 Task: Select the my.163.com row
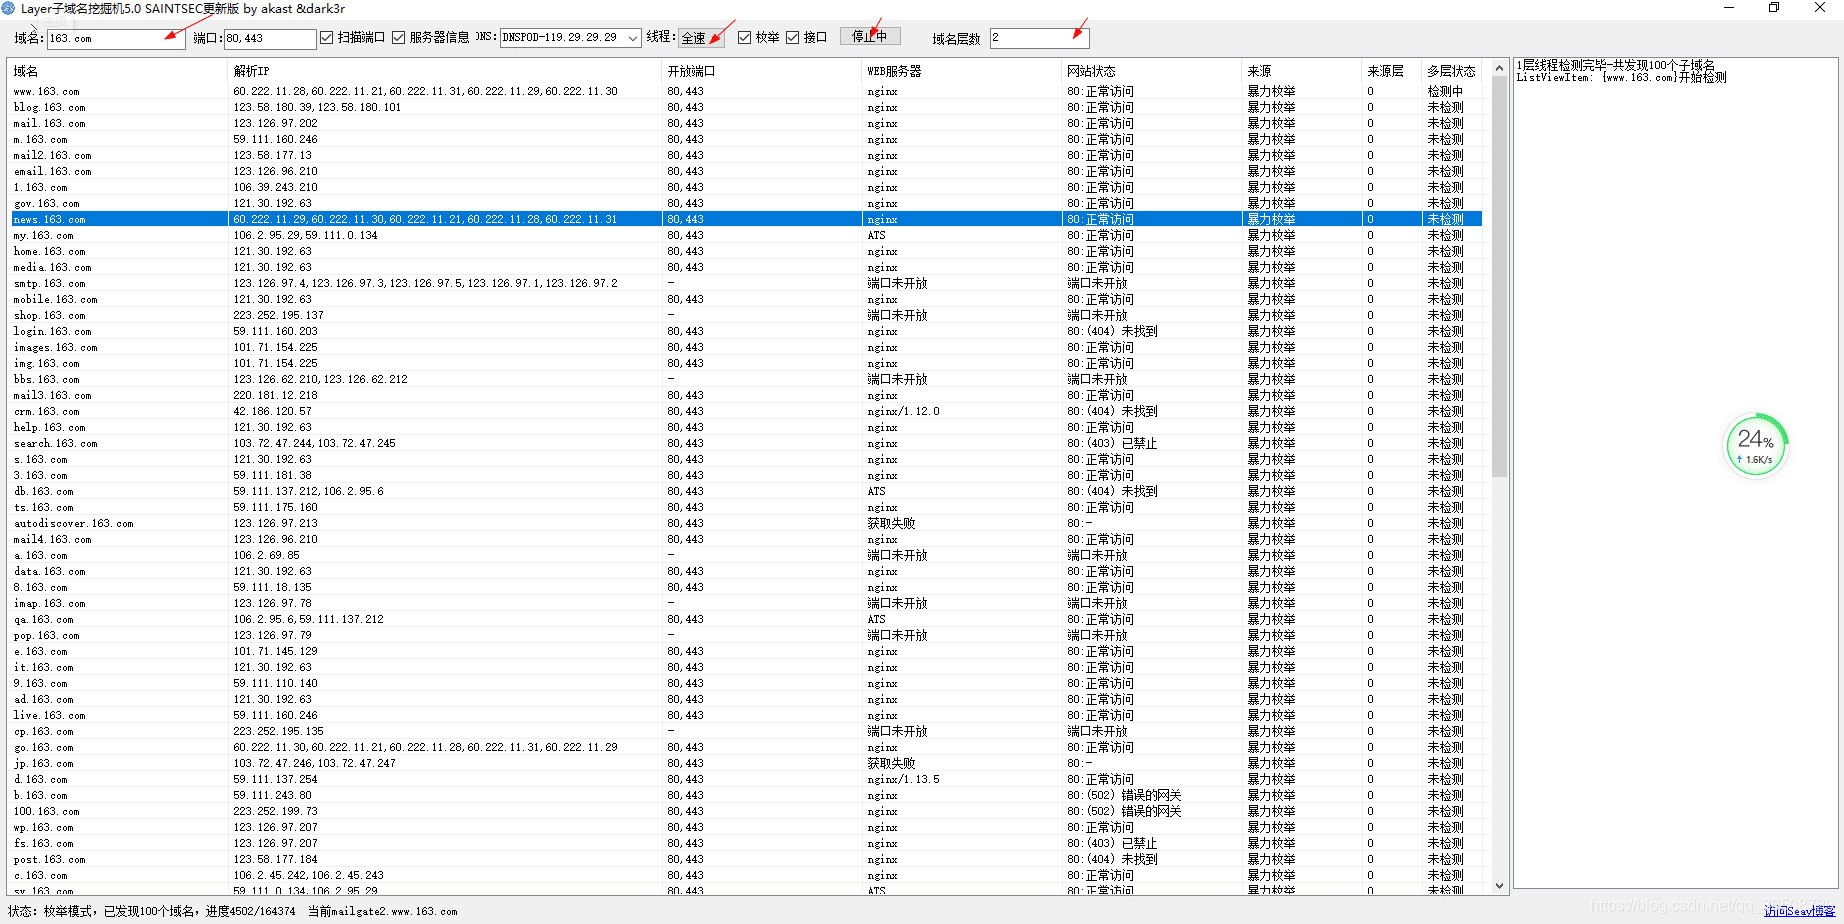click(x=746, y=235)
